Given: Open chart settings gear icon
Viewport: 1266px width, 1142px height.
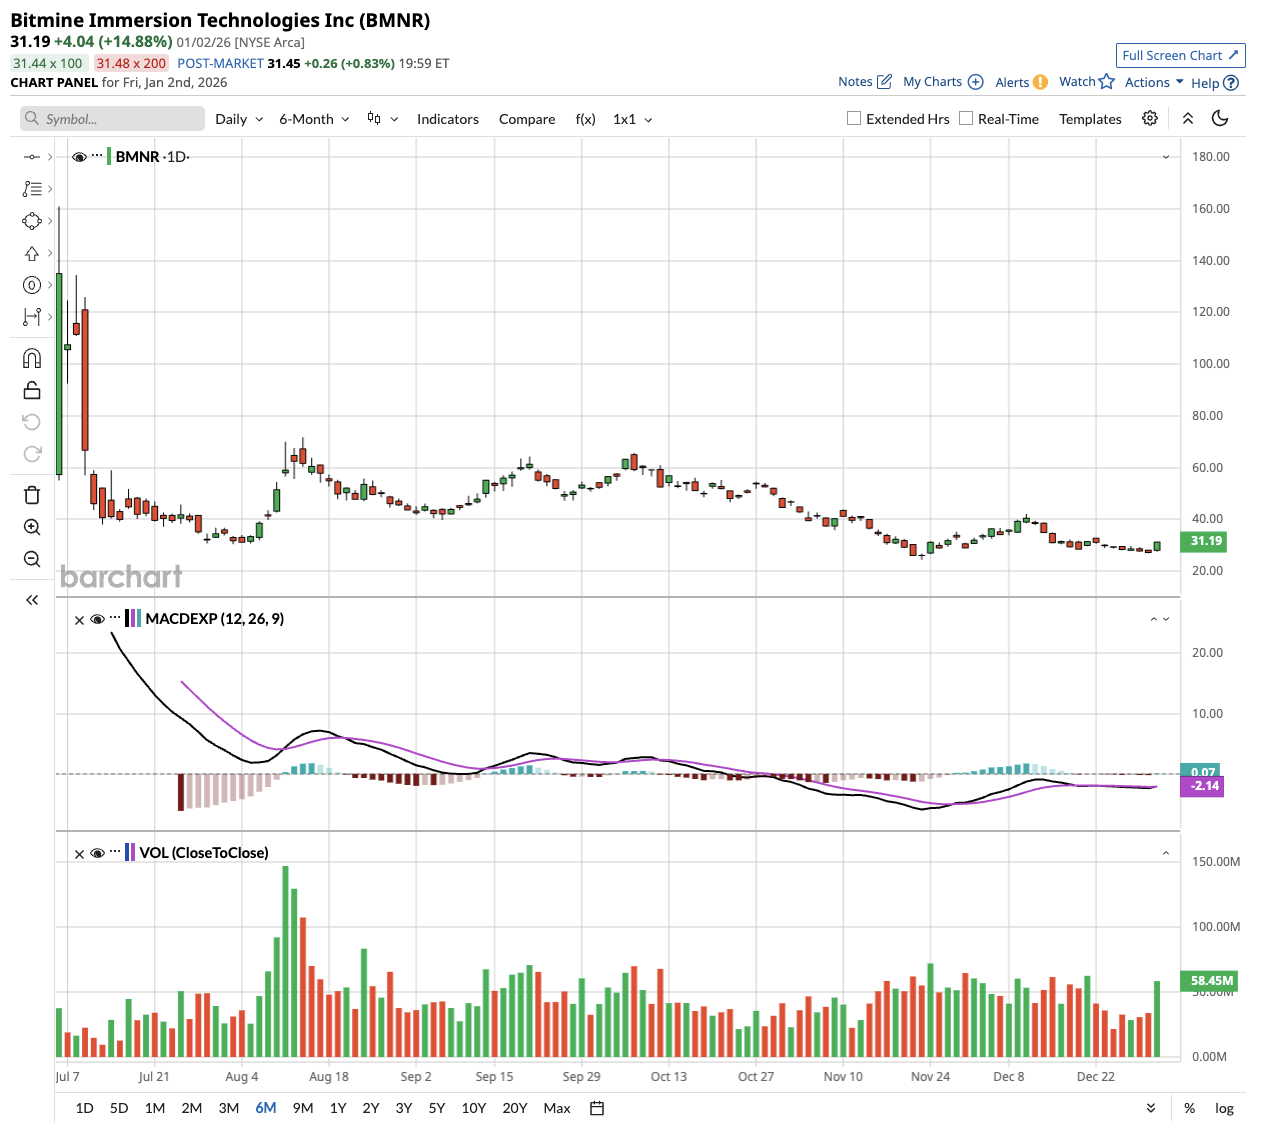Looking at the screenshot, I should tap(1150, 118).
